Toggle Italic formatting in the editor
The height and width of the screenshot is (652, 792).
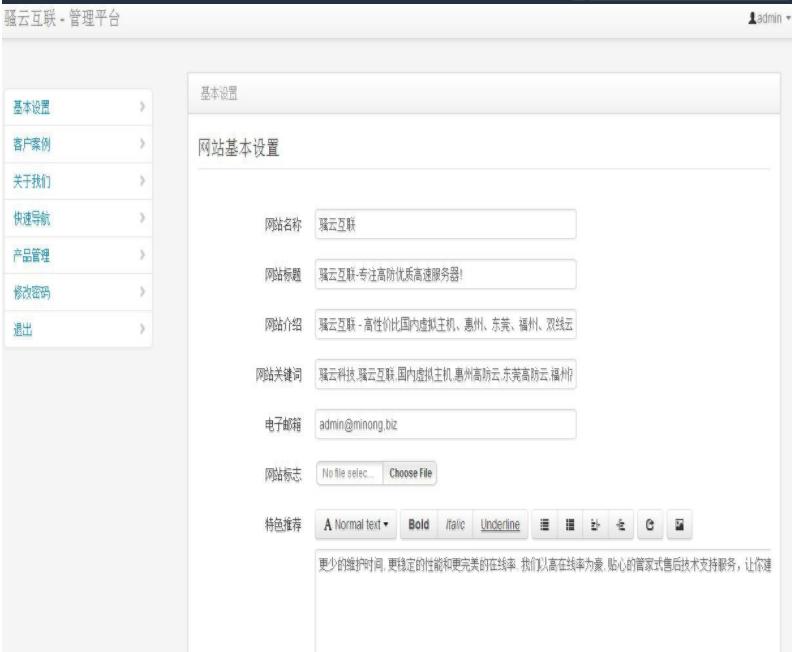point(455,524)
